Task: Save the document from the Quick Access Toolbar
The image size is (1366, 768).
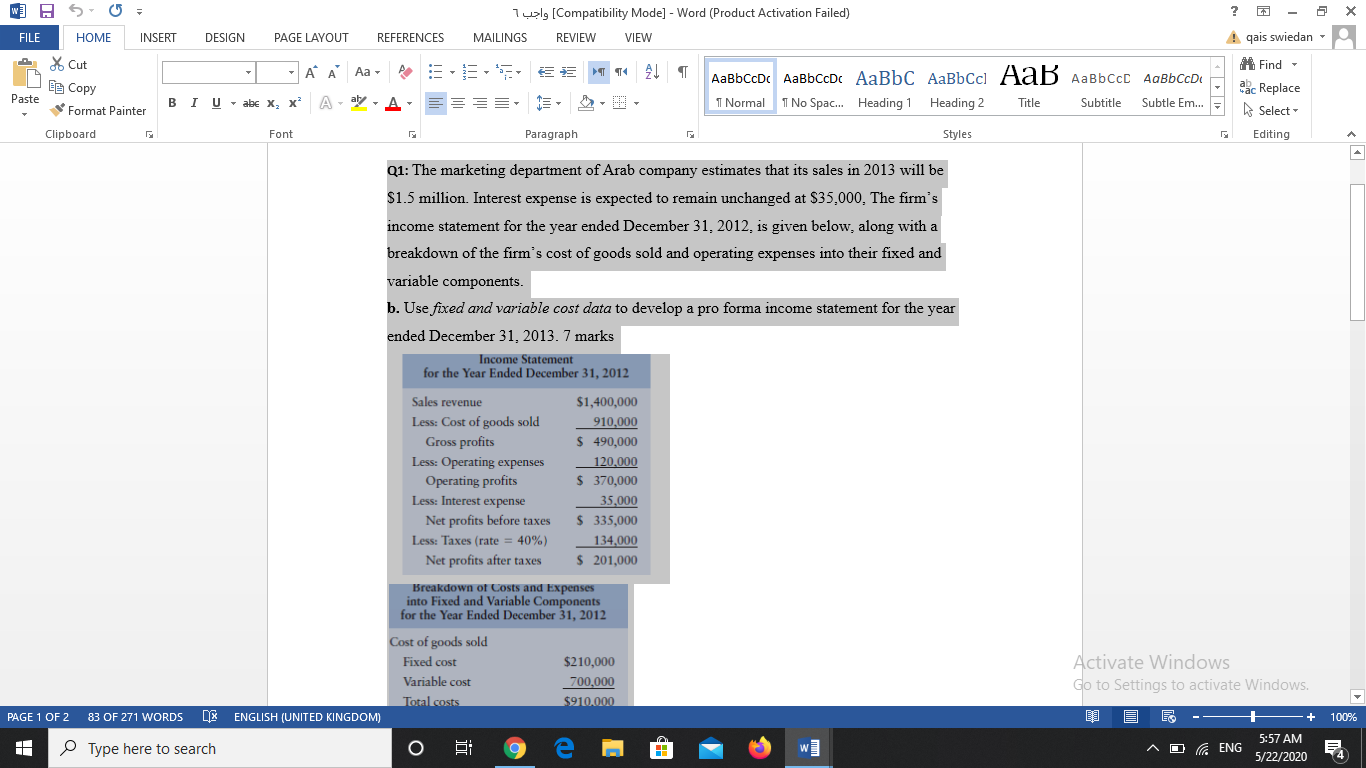Action: click(x=47, y=12)
